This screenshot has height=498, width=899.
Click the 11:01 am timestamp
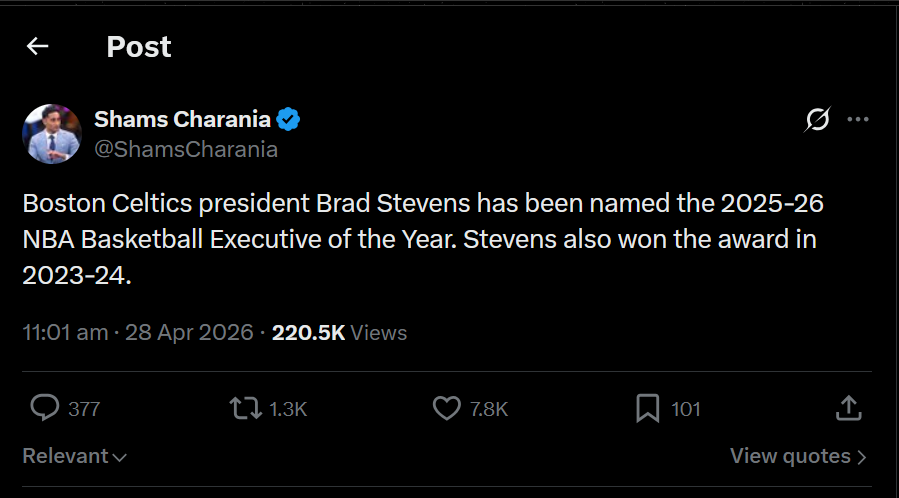[x=65, y=332]
